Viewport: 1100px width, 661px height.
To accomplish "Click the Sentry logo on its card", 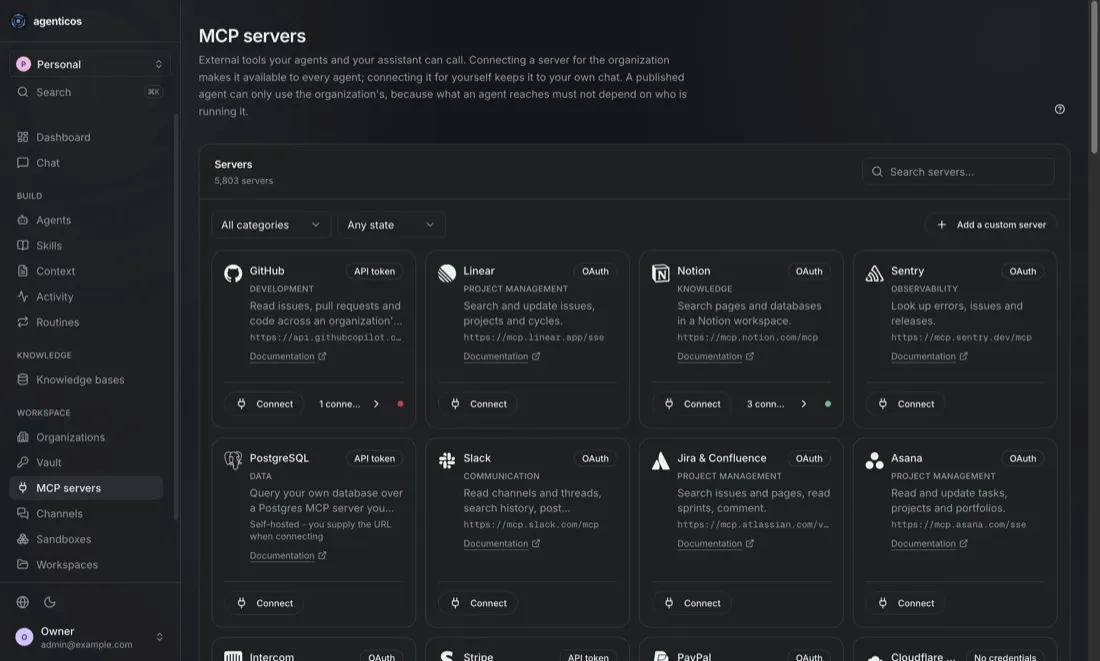I will coord(874,273).
